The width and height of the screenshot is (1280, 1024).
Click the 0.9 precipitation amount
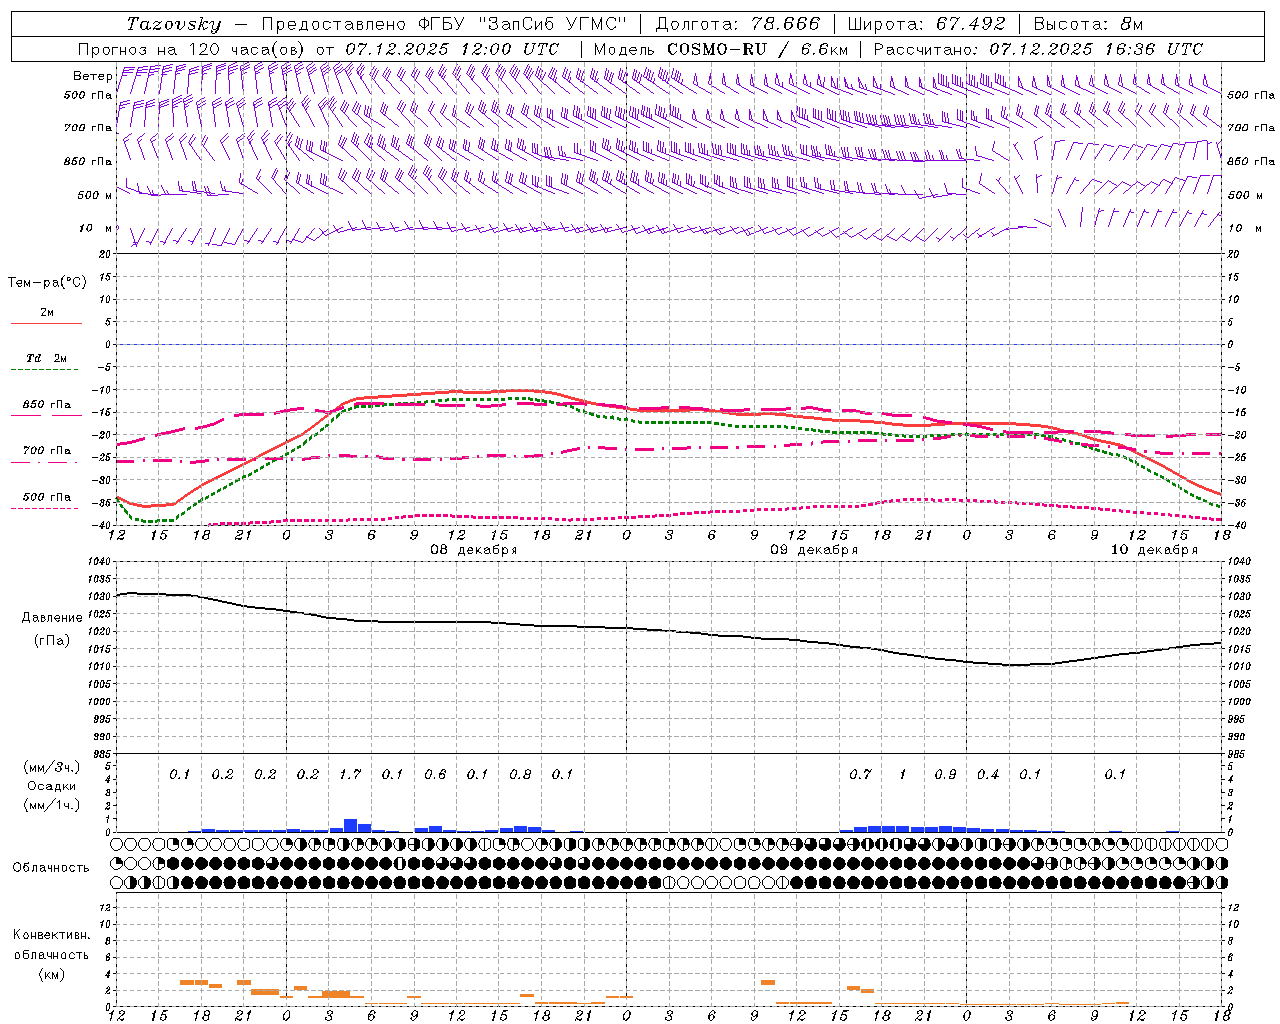pos(945,774)
